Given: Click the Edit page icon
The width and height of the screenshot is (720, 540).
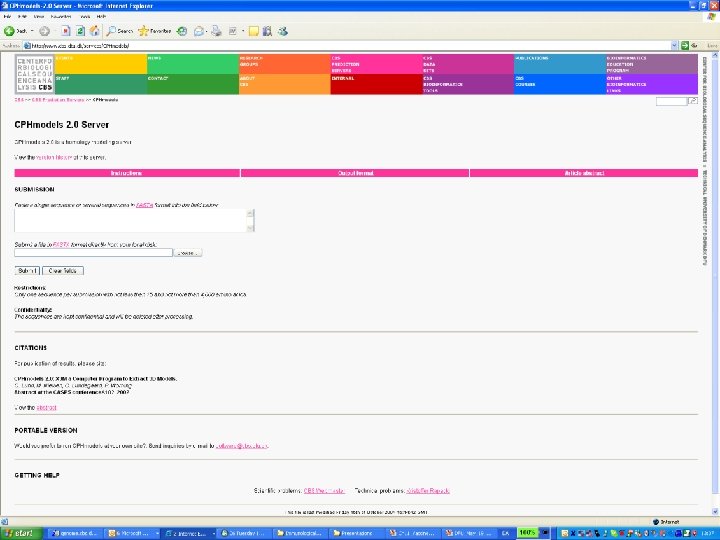Looking at the screenshot, I should pos(233,31).
